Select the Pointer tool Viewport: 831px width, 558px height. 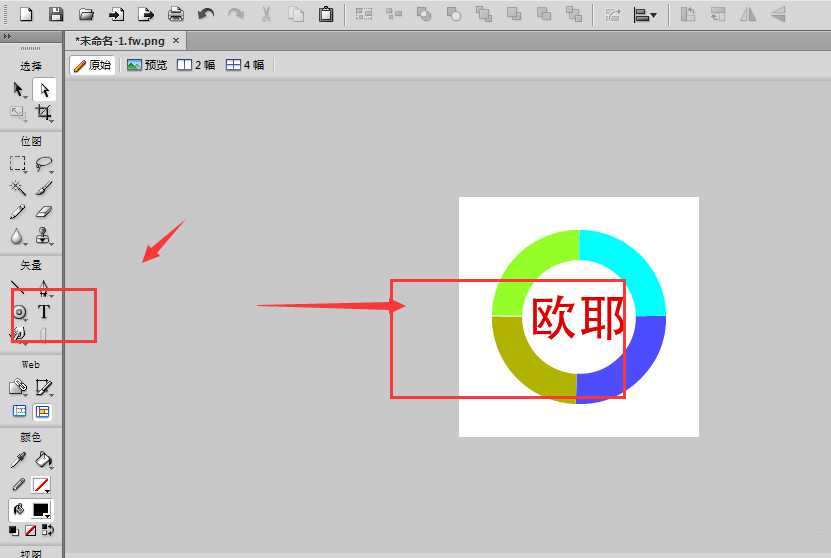point(19,90)
